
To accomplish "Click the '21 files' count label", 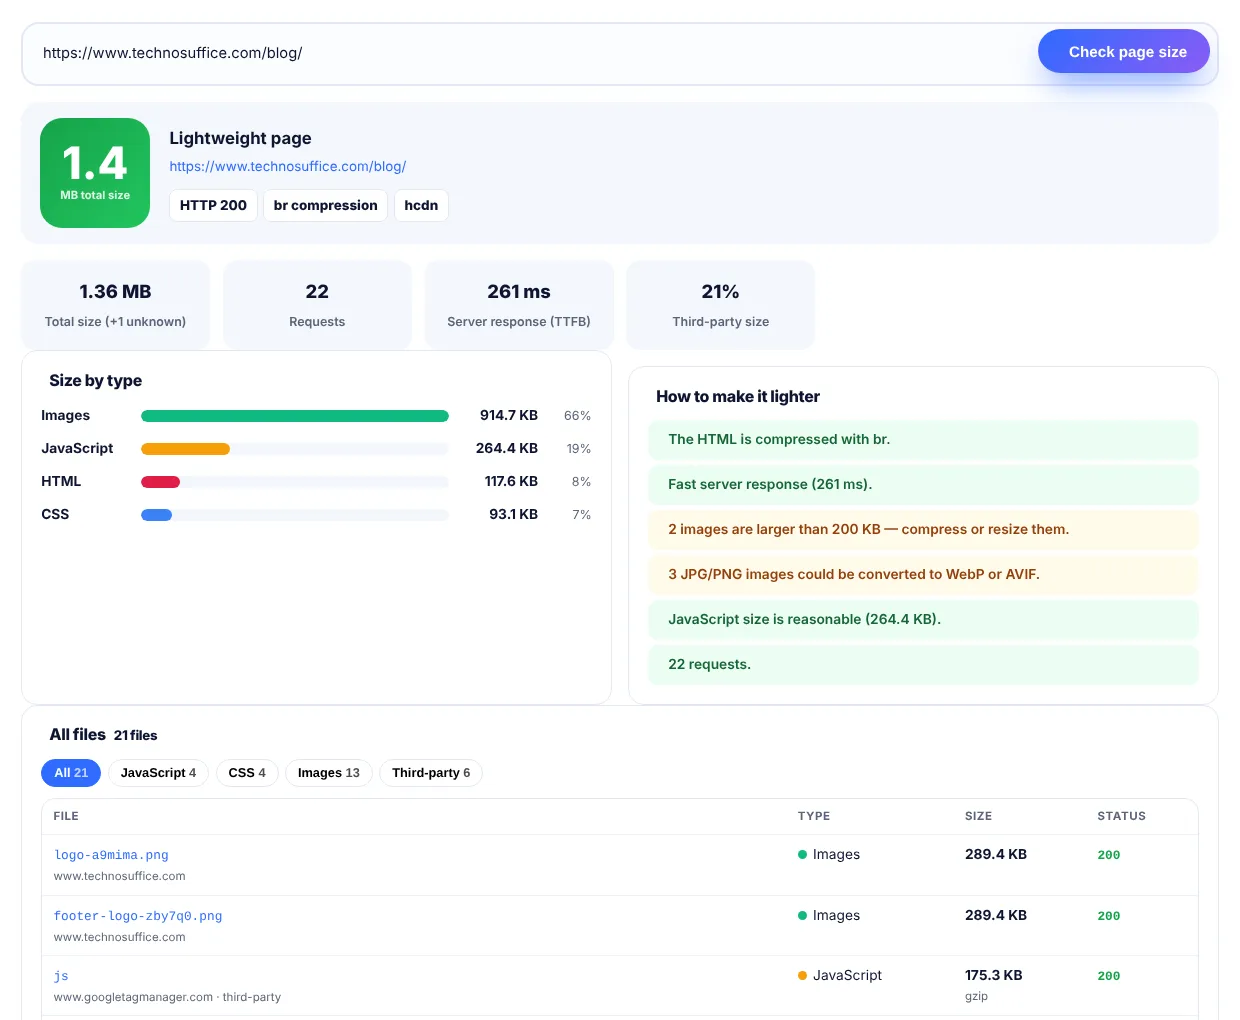I will tap(135, 735).
